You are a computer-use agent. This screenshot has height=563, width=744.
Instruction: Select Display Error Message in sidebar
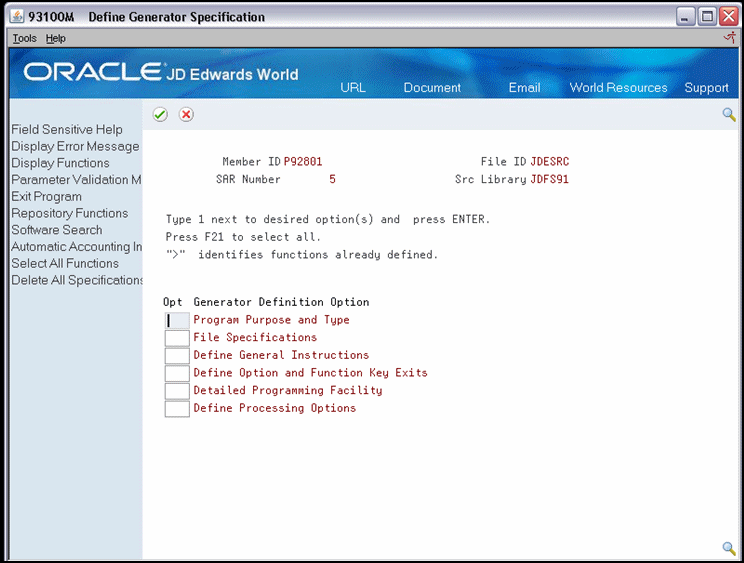pyautogui.click(x=75, y=146)
